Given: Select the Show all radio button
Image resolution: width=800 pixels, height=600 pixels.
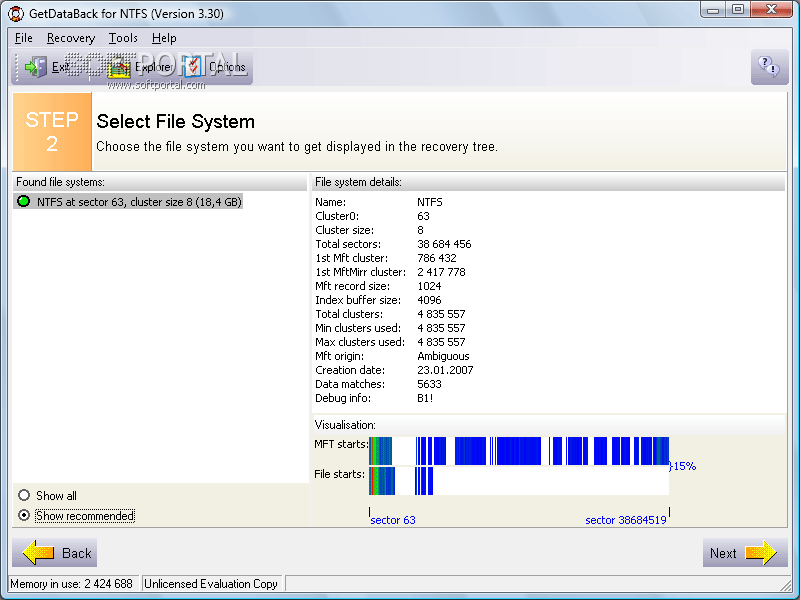Looking at the screenshot, I should point(24,495).
